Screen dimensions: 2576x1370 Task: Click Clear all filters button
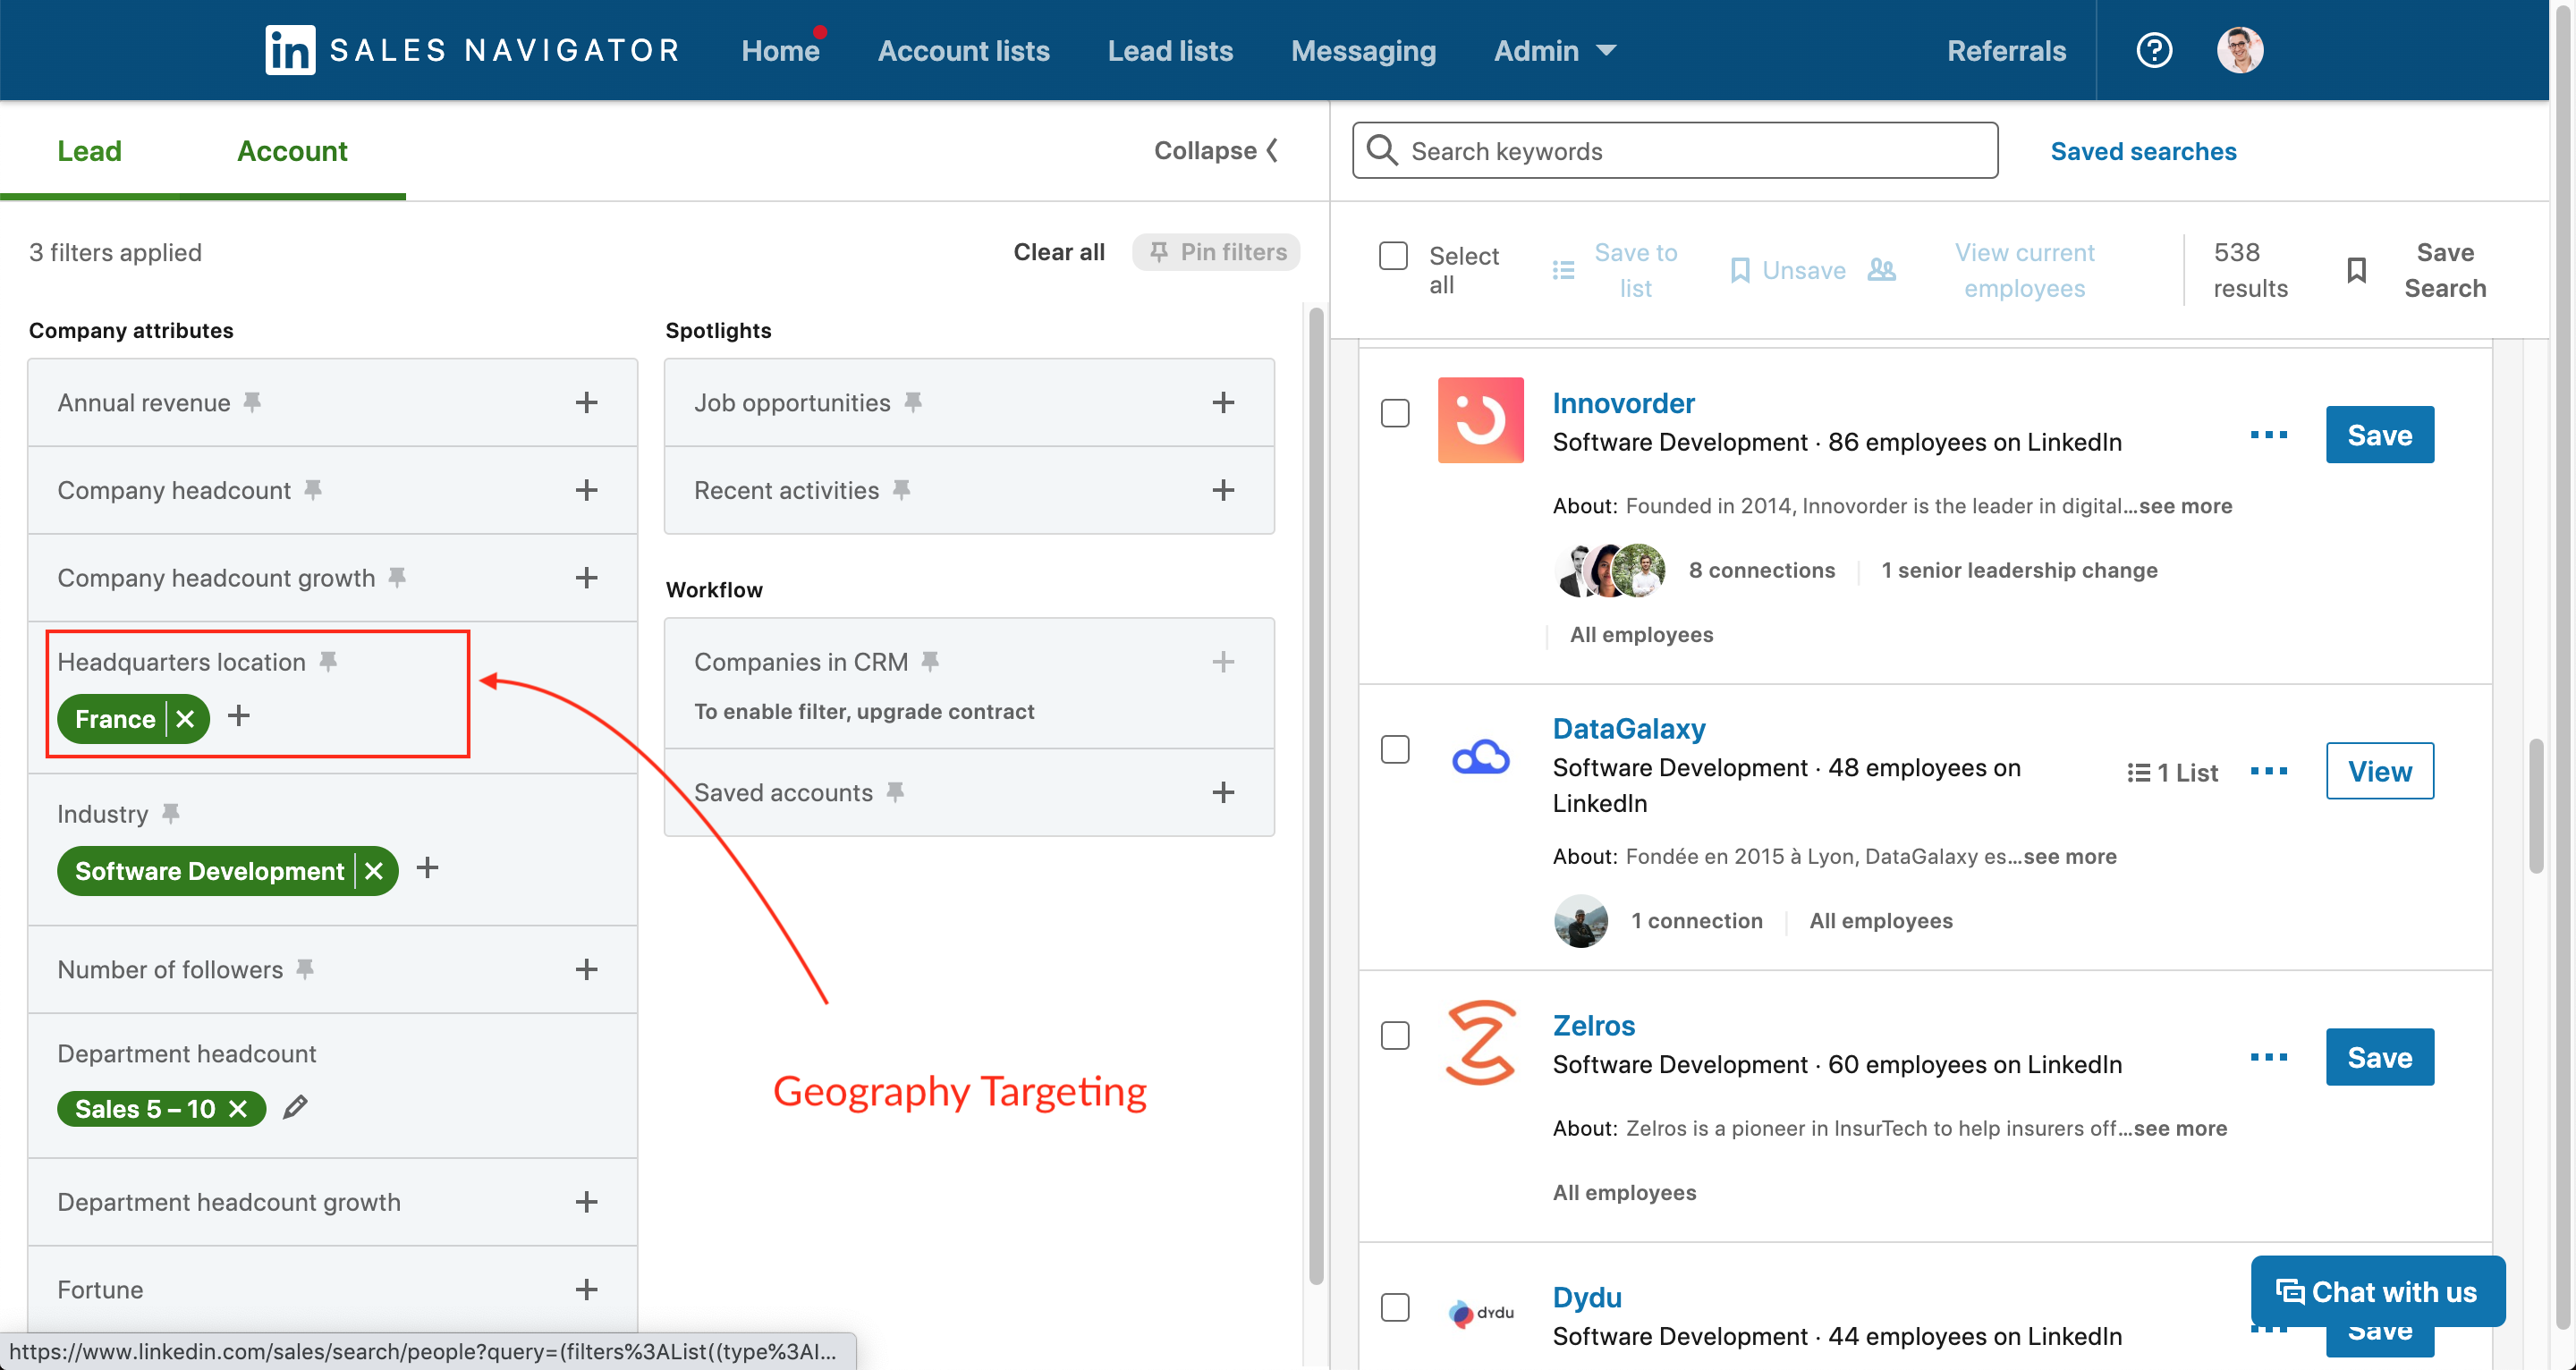(x=1056, y=250)
